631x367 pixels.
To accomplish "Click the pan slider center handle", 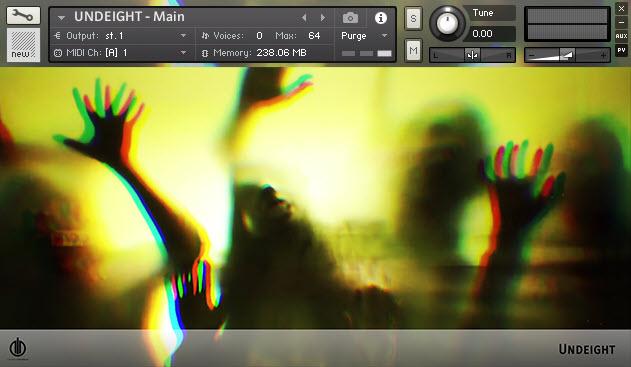I will pos(472,55).
